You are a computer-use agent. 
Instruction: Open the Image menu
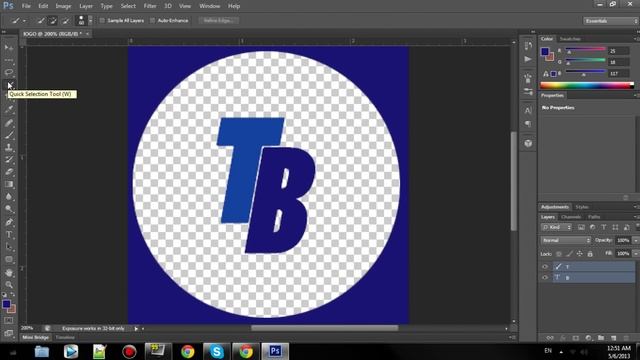click(x=63, y=6)
